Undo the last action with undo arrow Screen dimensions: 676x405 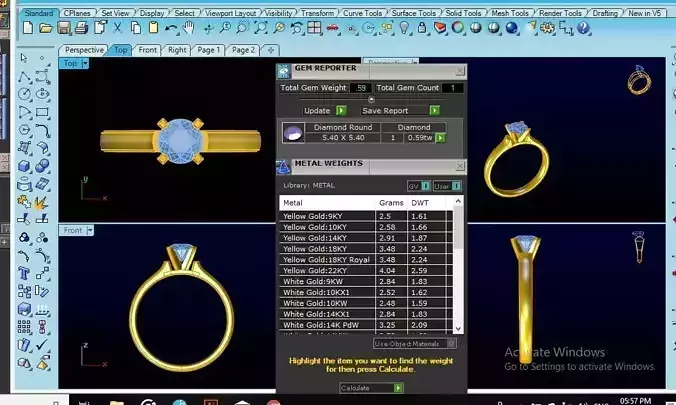click(171, 28)
